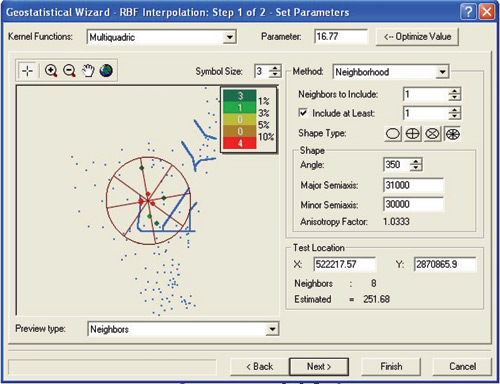Viewport: 500px width, 384px height.
Task: Open the Kernel Functions dropdown
Action: [x=229, y=37]
